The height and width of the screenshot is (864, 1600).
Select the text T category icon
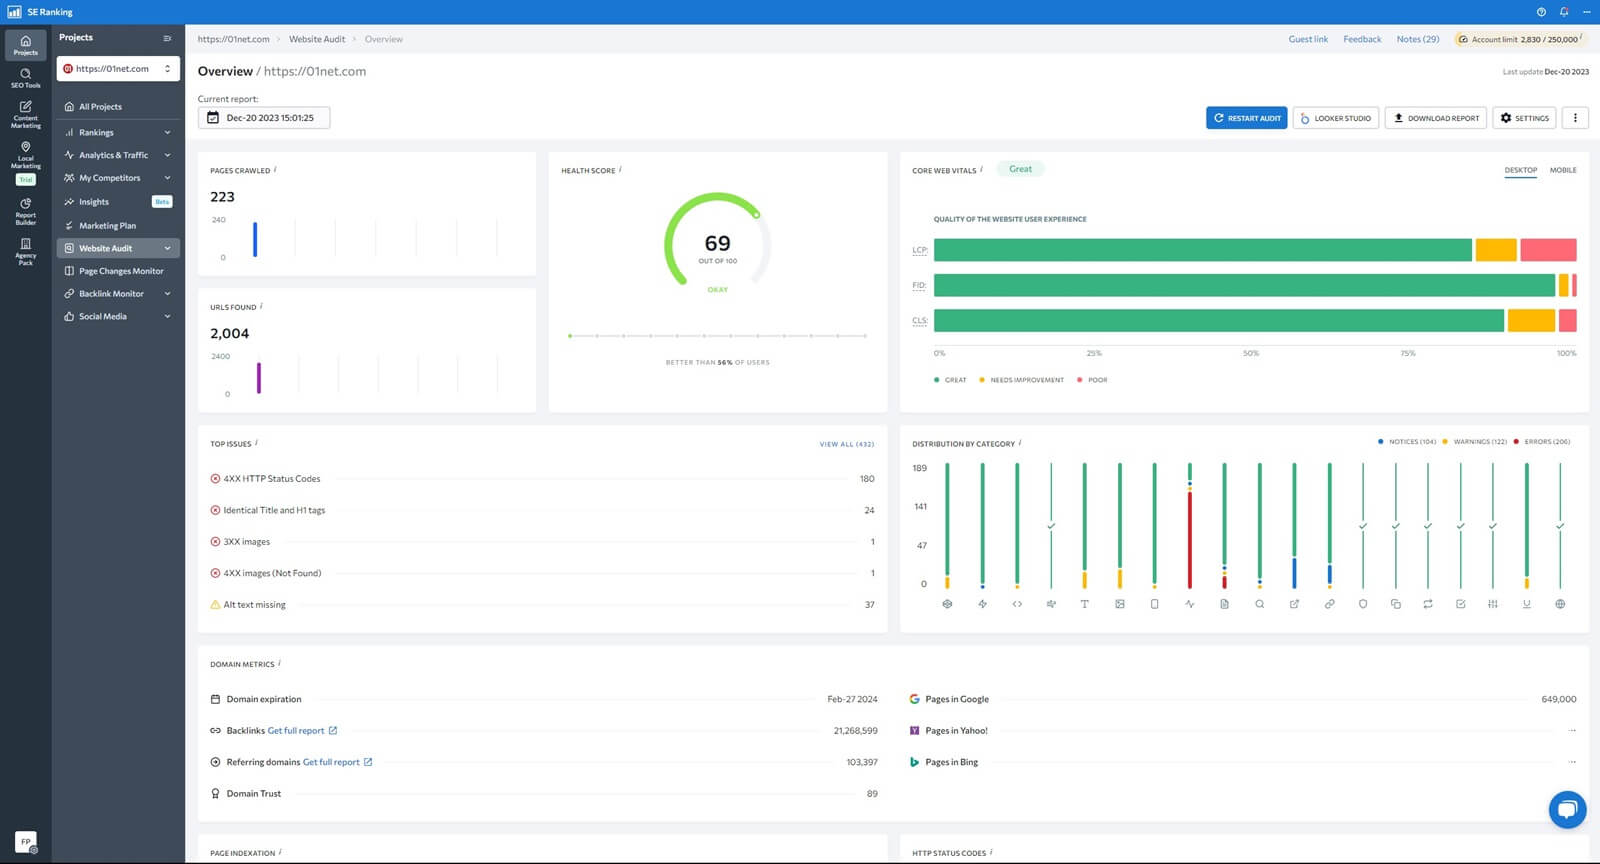click(x=1084, y=604)
